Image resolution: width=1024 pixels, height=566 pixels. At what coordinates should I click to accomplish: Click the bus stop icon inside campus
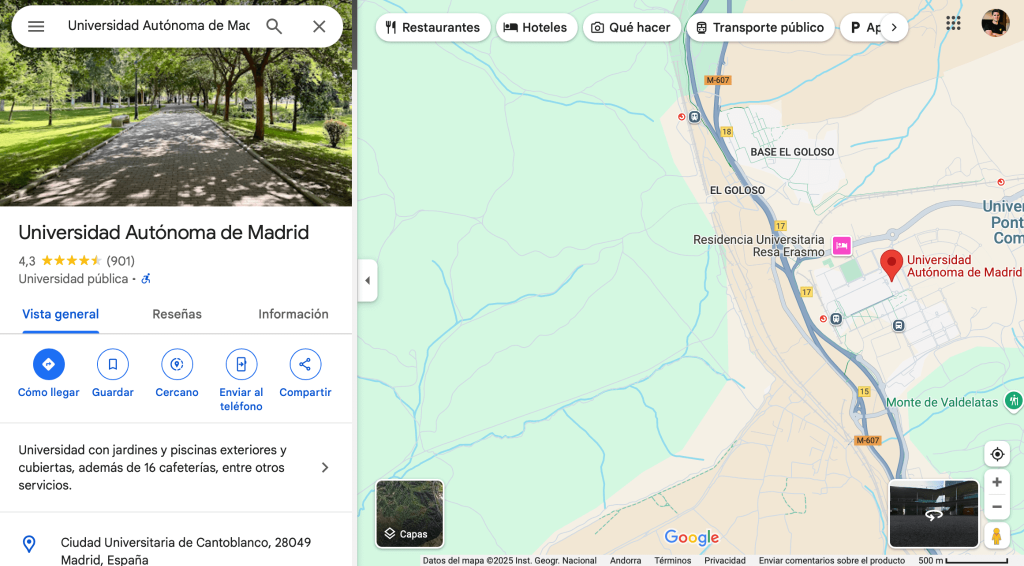899,326
